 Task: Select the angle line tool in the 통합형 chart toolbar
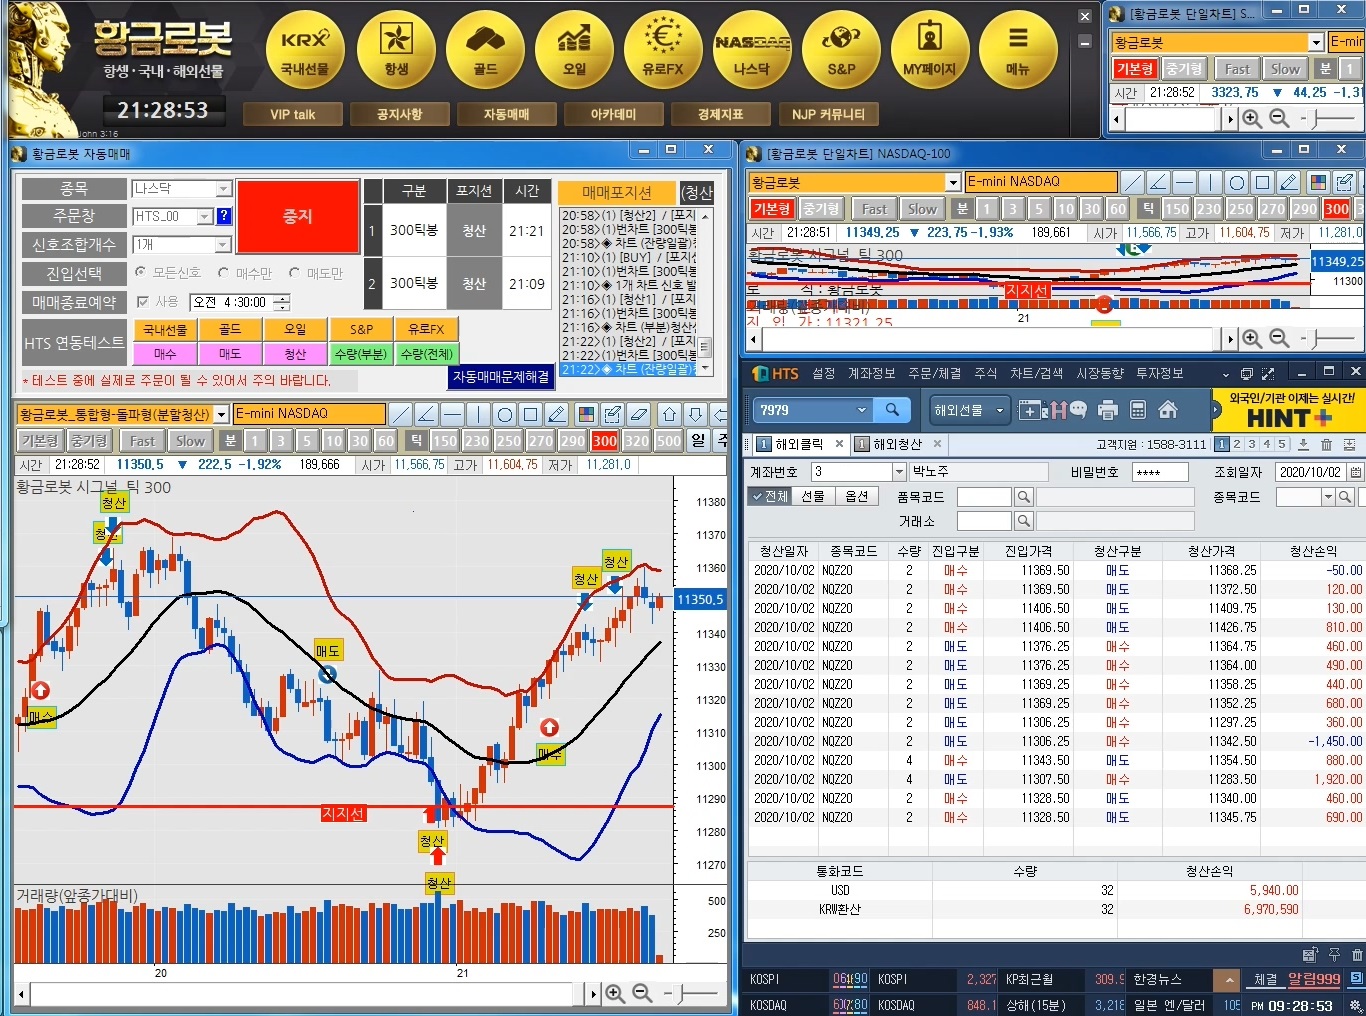[427, 414]
